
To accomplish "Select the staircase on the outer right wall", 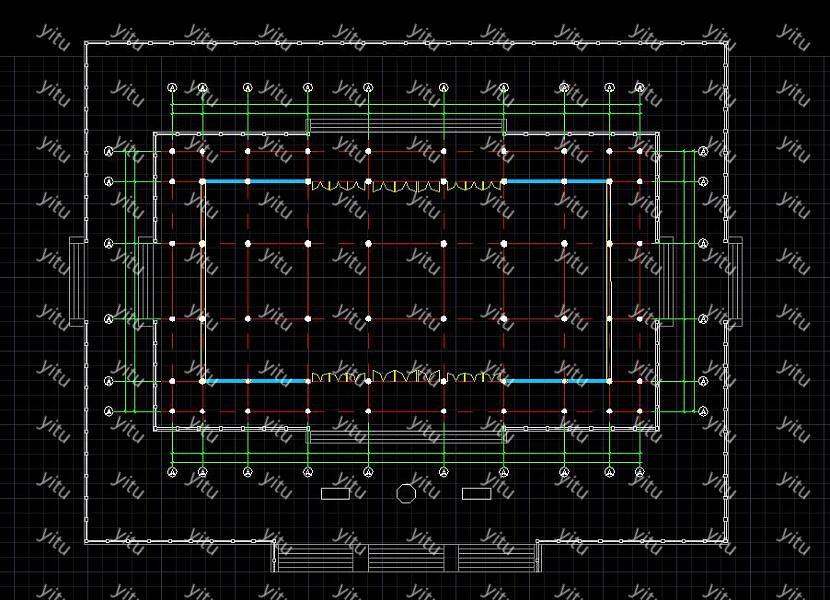I will (734, 281).
